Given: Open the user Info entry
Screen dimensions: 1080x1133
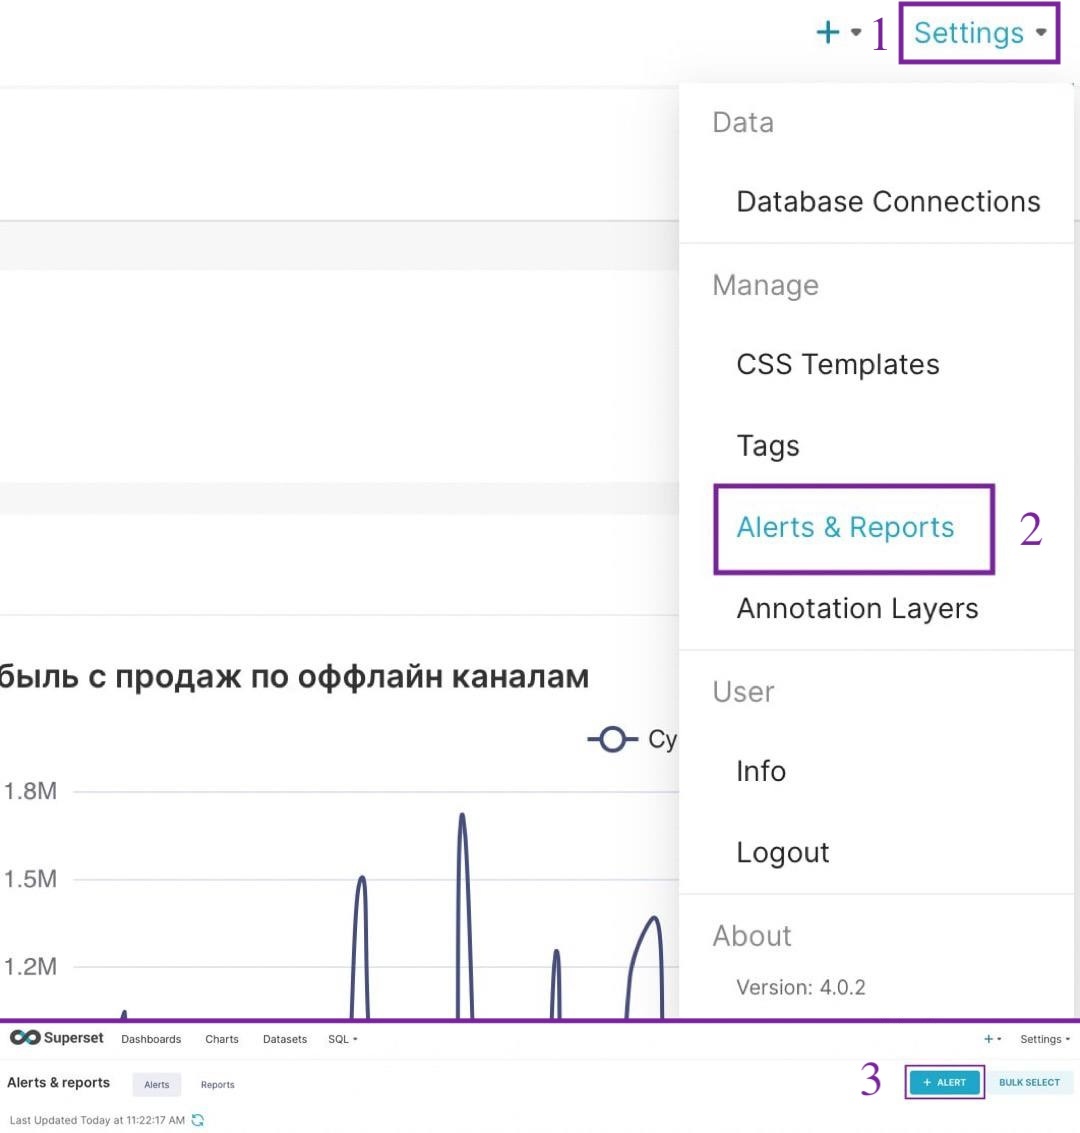Looking at the screenshot, I should coord(761,771).
